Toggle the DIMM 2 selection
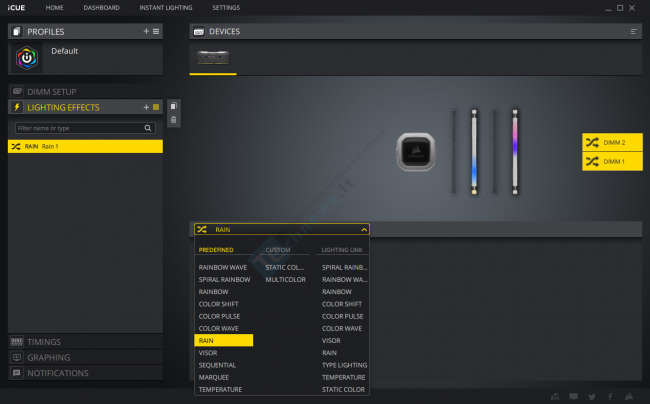This screenshot has height=404, width=650. tap(612, 143)
